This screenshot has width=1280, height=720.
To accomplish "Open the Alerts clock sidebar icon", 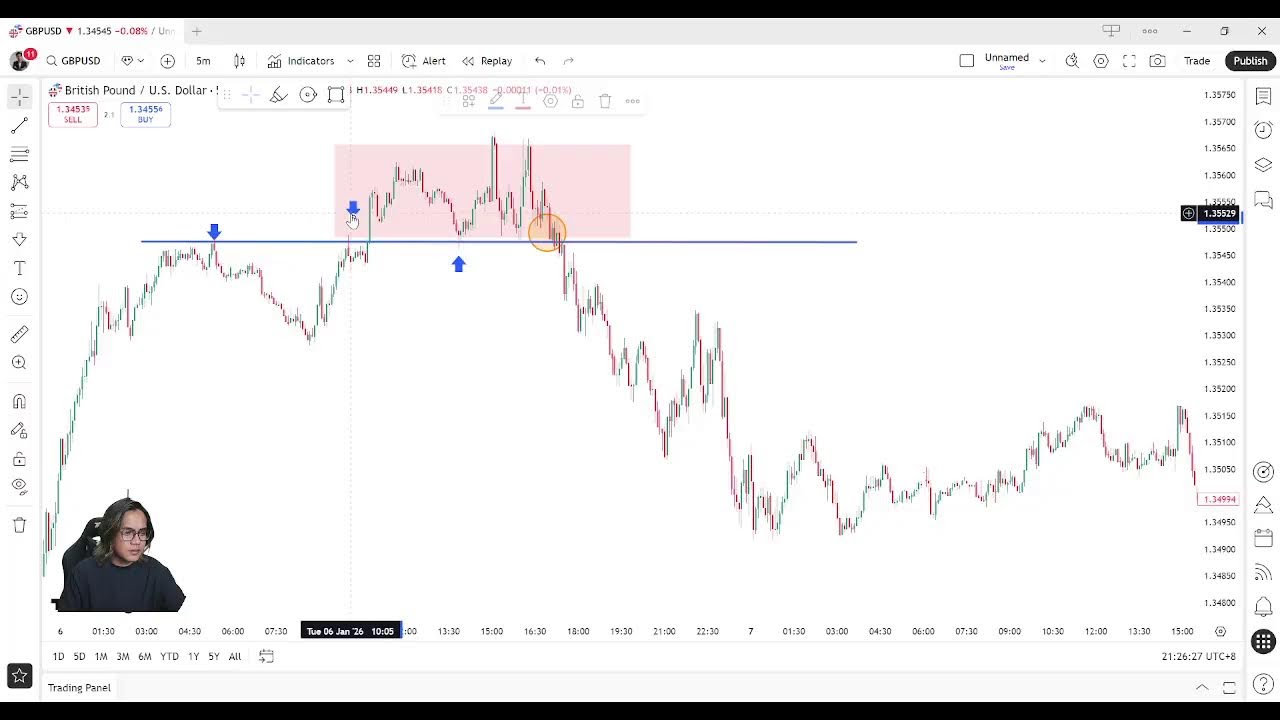I will [1263, 131].
